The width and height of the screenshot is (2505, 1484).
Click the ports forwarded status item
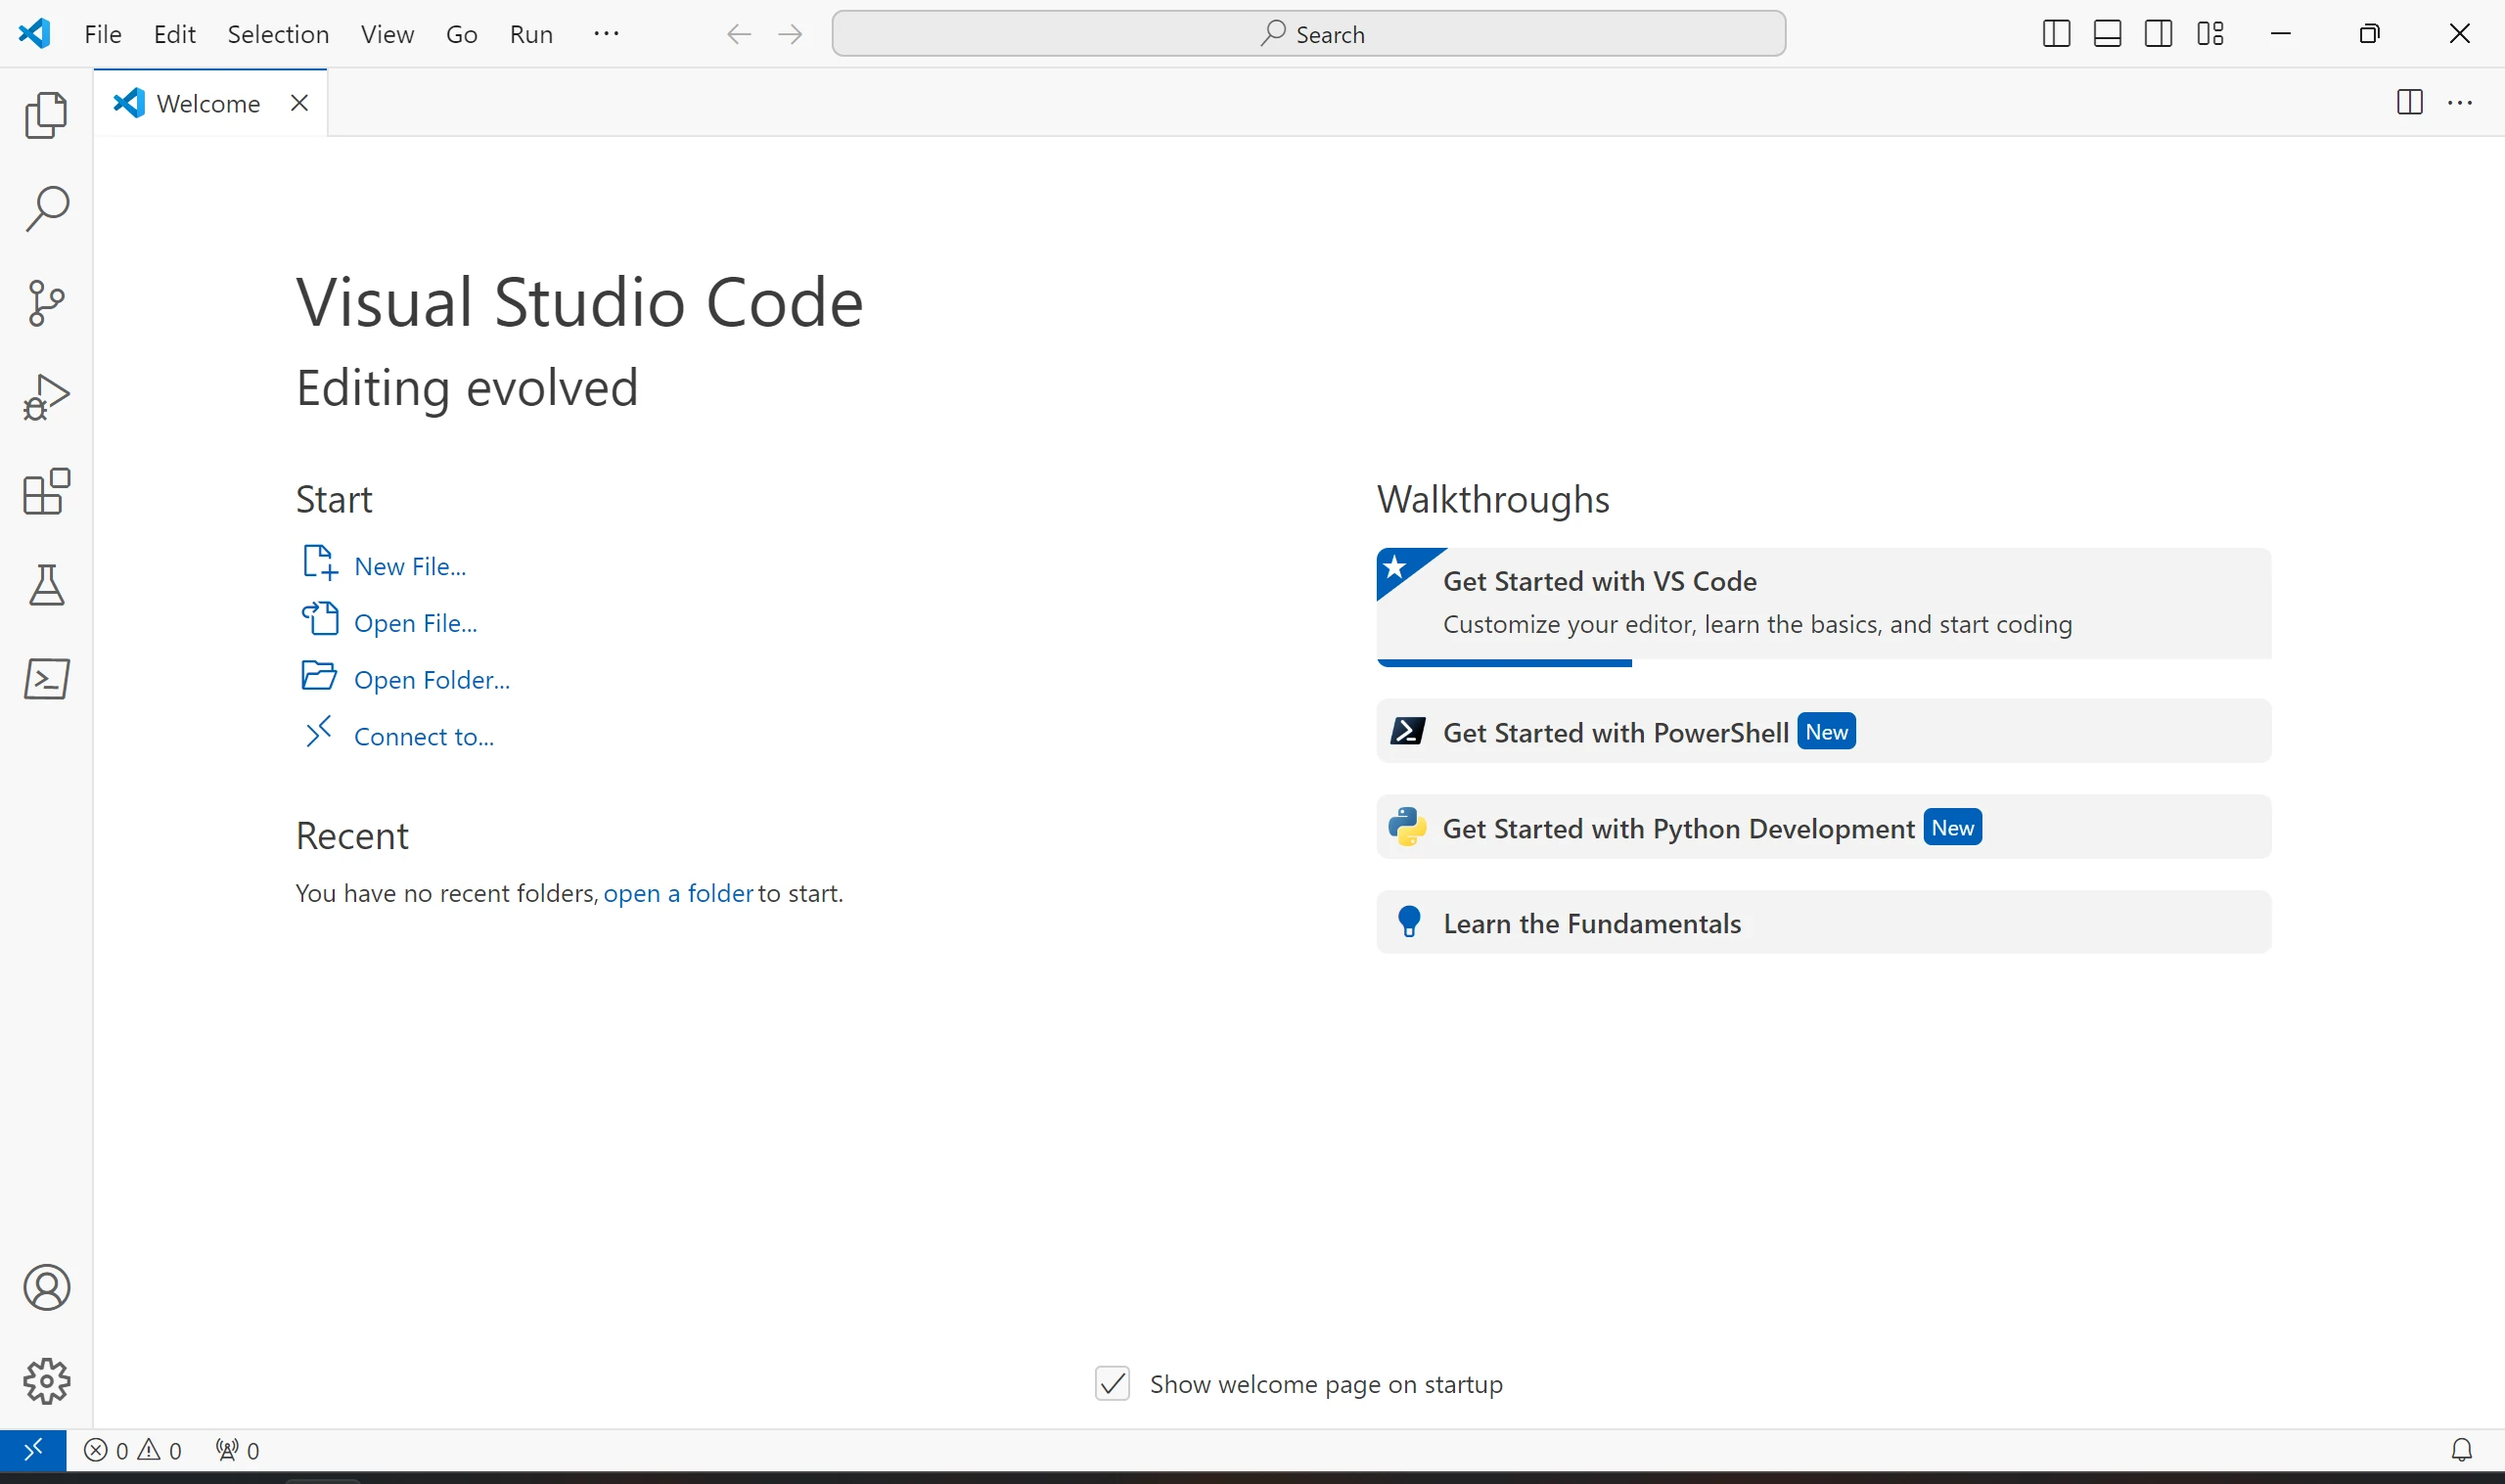click(237, 1450)
